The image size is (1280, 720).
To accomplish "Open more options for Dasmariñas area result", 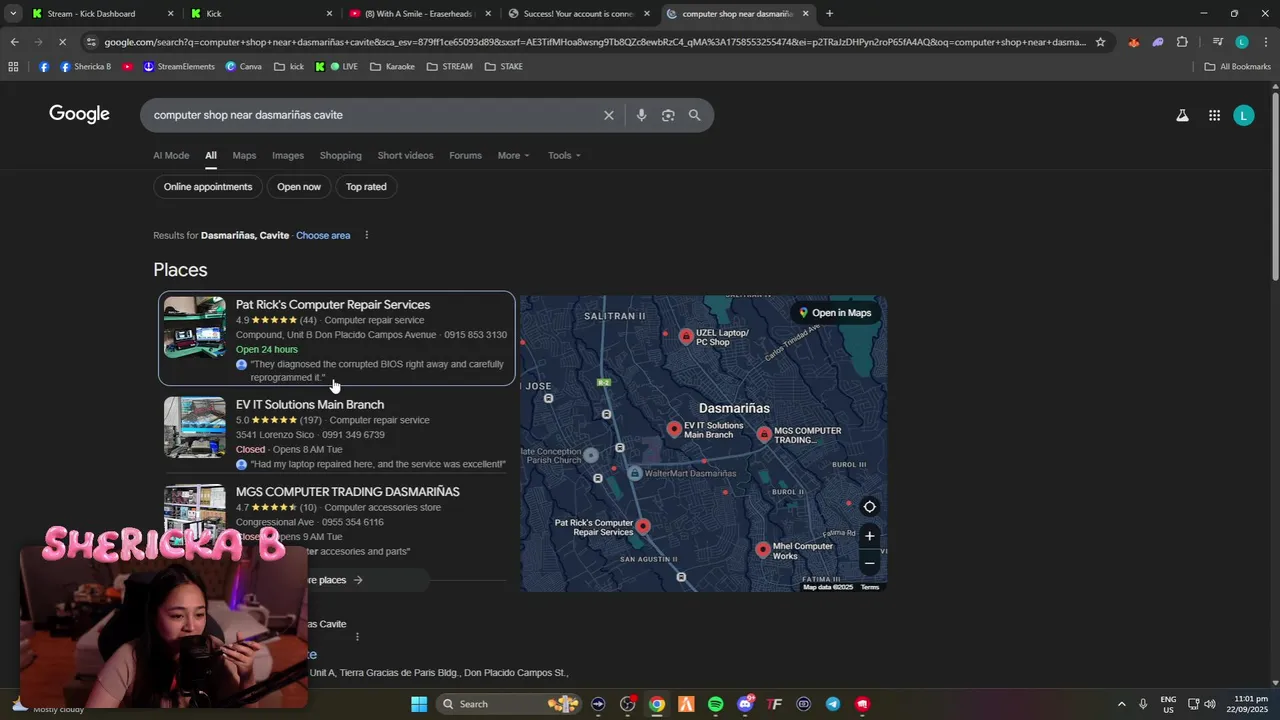I will coord(366,235).
